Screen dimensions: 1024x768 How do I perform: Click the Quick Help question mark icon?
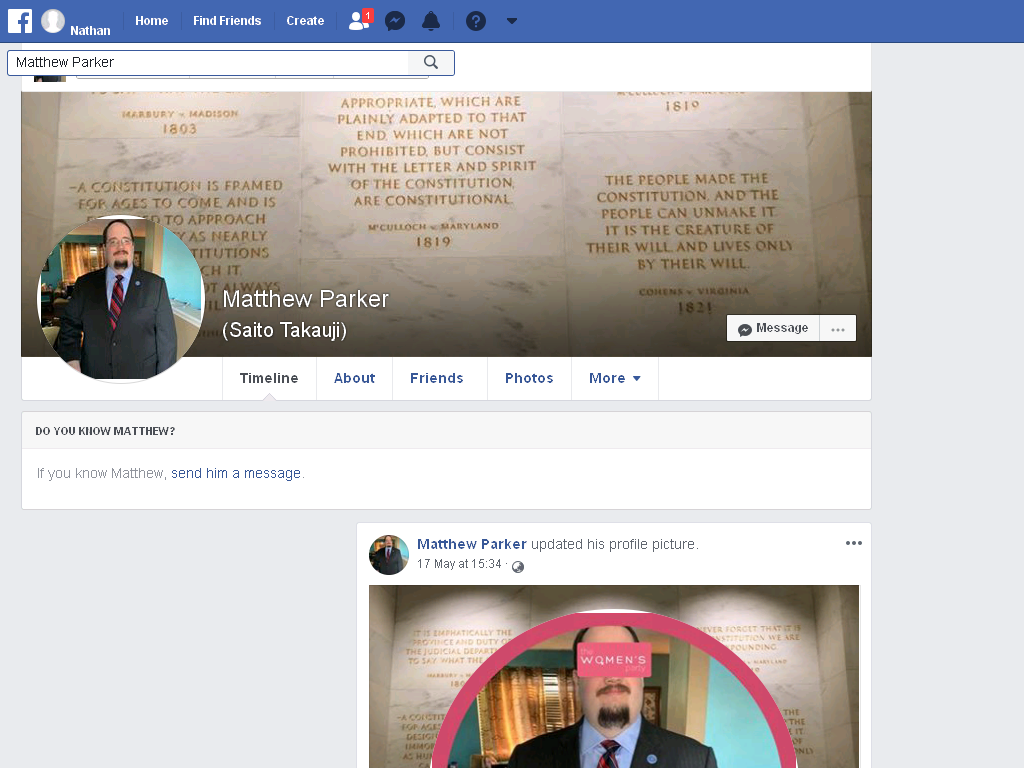pos(475,21)
